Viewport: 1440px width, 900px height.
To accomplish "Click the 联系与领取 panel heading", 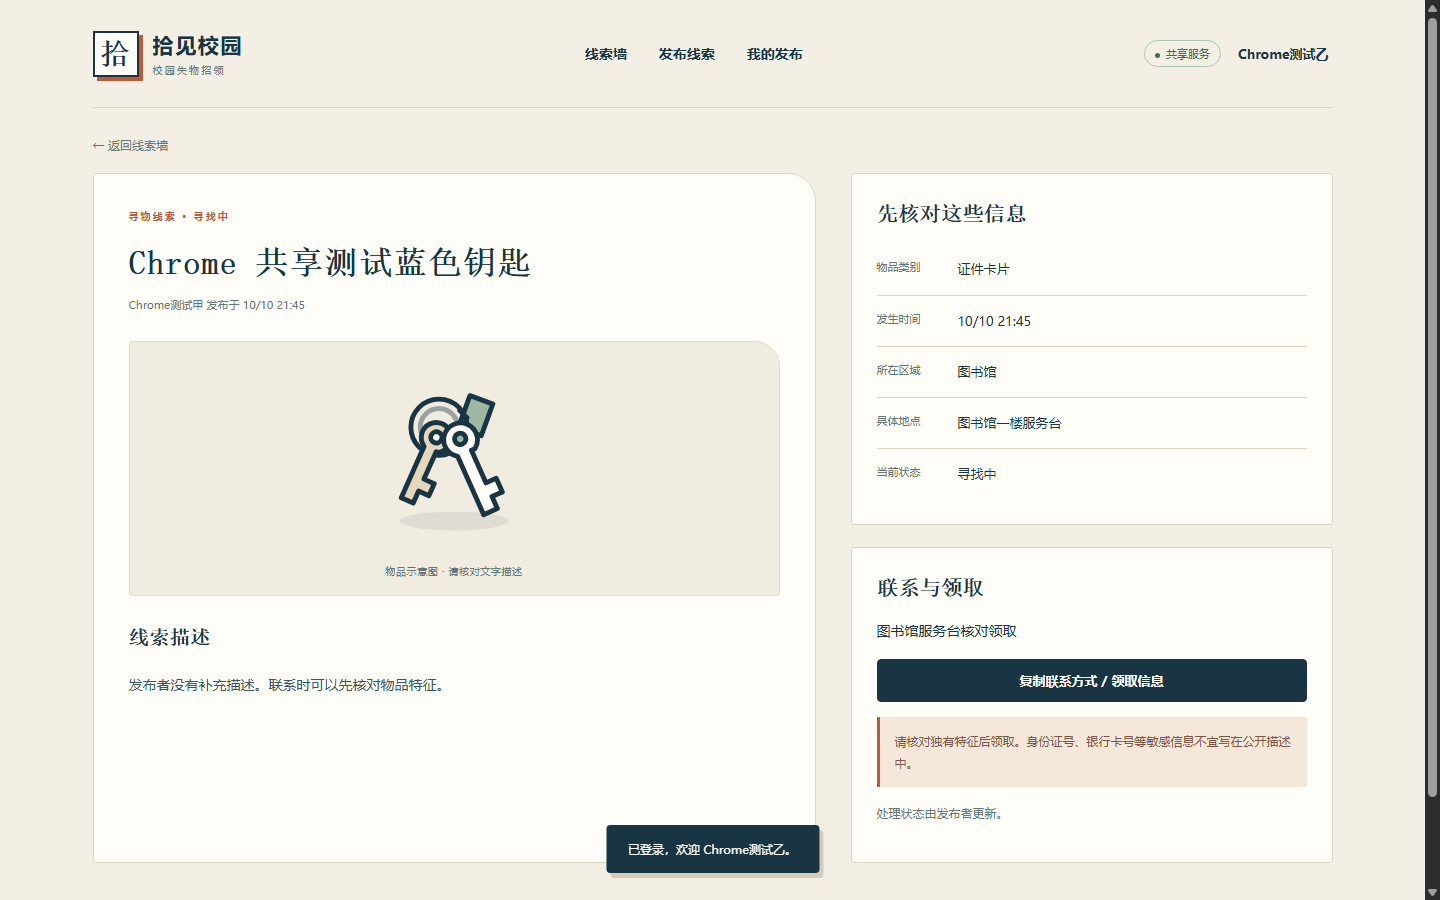I will click(x=931, y=587).
